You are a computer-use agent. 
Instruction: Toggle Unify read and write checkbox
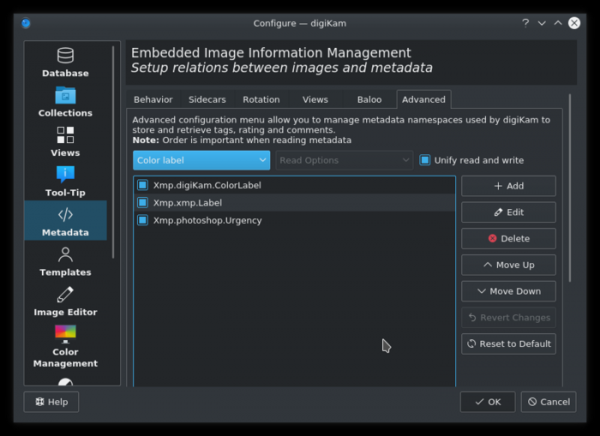pyautogui.click(x=425, y=160)
